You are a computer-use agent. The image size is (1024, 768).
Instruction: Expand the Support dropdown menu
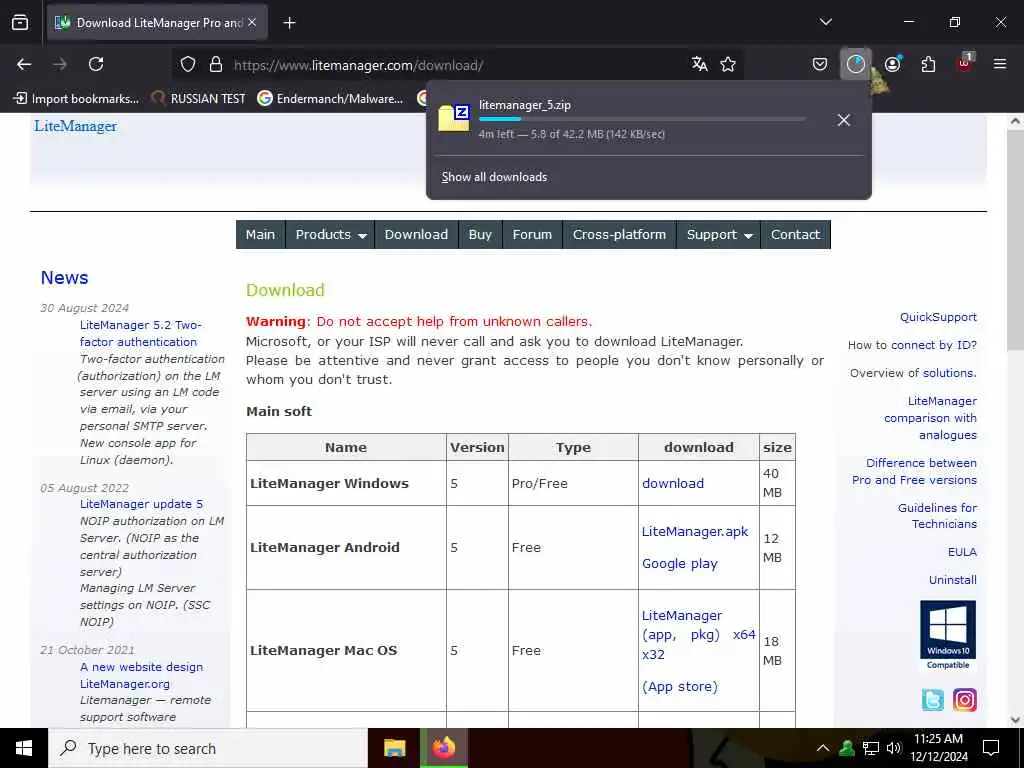coord(719,234)
